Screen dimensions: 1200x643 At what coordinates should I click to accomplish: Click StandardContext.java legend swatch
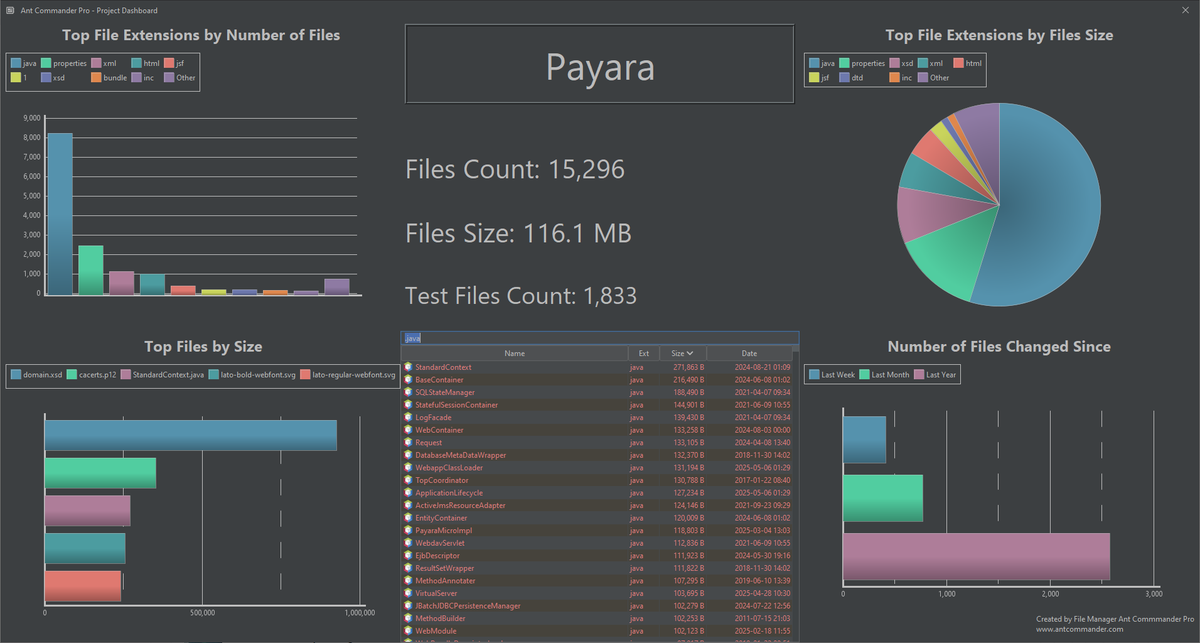click(x=125, y=375)
